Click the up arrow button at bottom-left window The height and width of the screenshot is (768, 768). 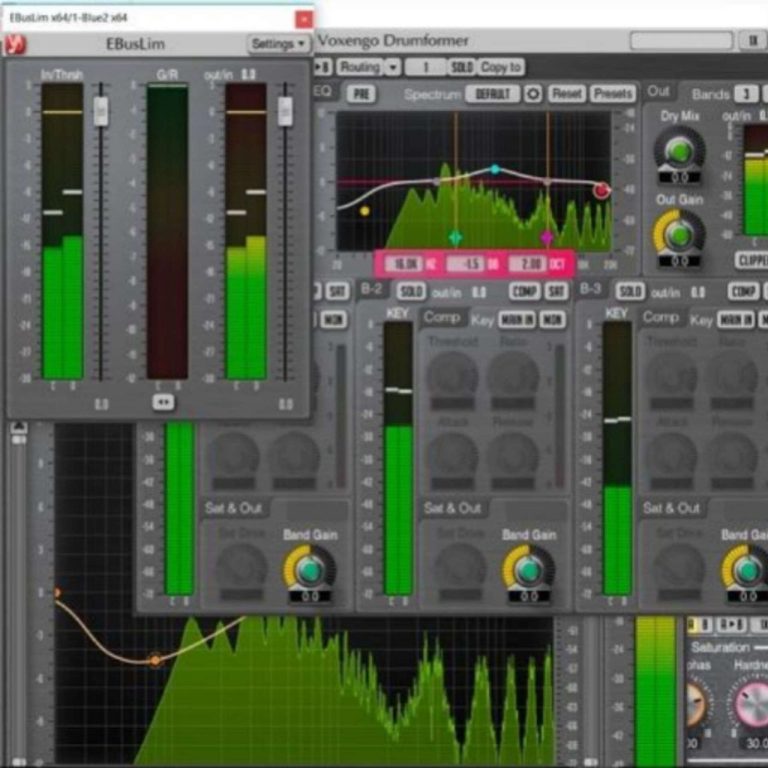(19, 427)
